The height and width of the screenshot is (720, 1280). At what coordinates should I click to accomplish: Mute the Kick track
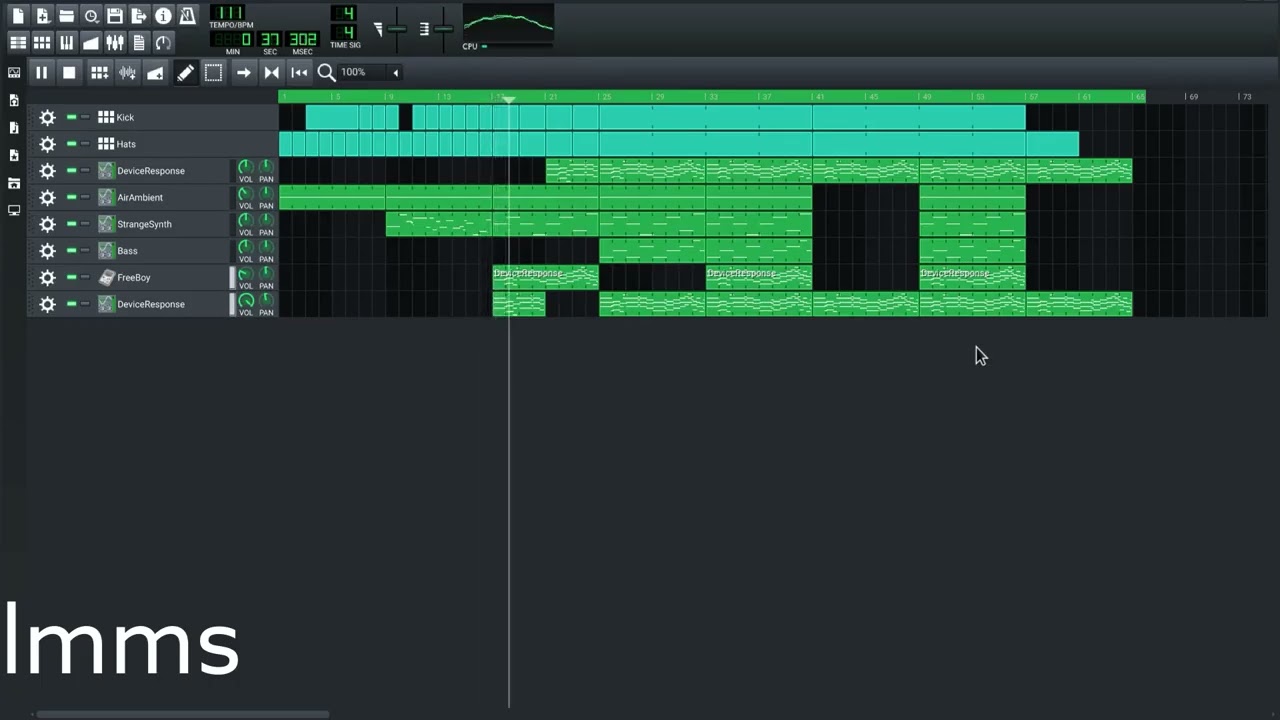click(71, 117)
